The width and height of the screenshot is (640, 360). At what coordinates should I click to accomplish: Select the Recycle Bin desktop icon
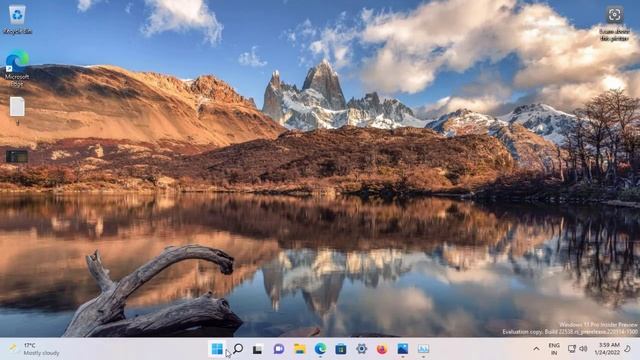pyautogui.click(x=17, y=20)
